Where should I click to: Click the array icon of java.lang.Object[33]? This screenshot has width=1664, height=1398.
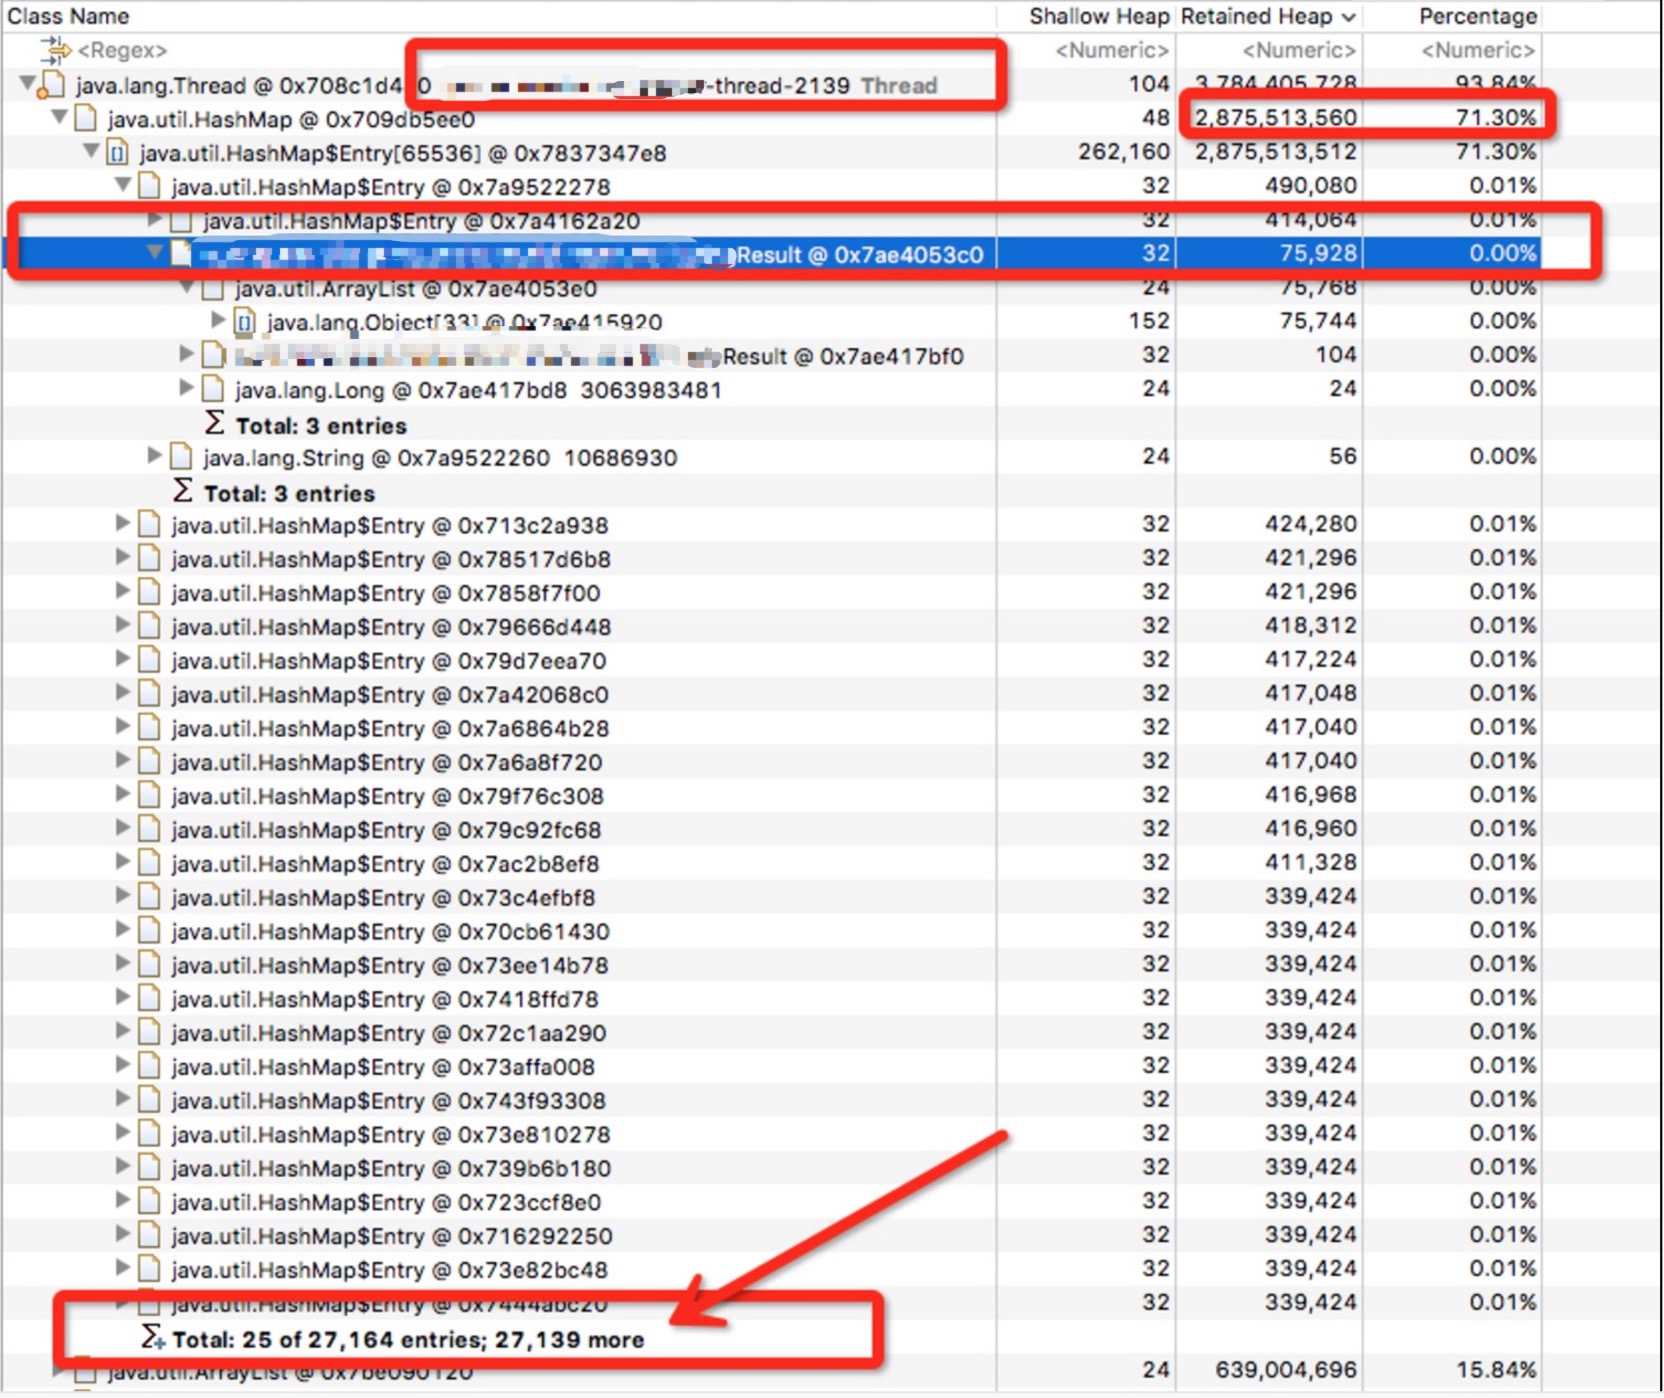pyautogui.click(x=245, y=322)
